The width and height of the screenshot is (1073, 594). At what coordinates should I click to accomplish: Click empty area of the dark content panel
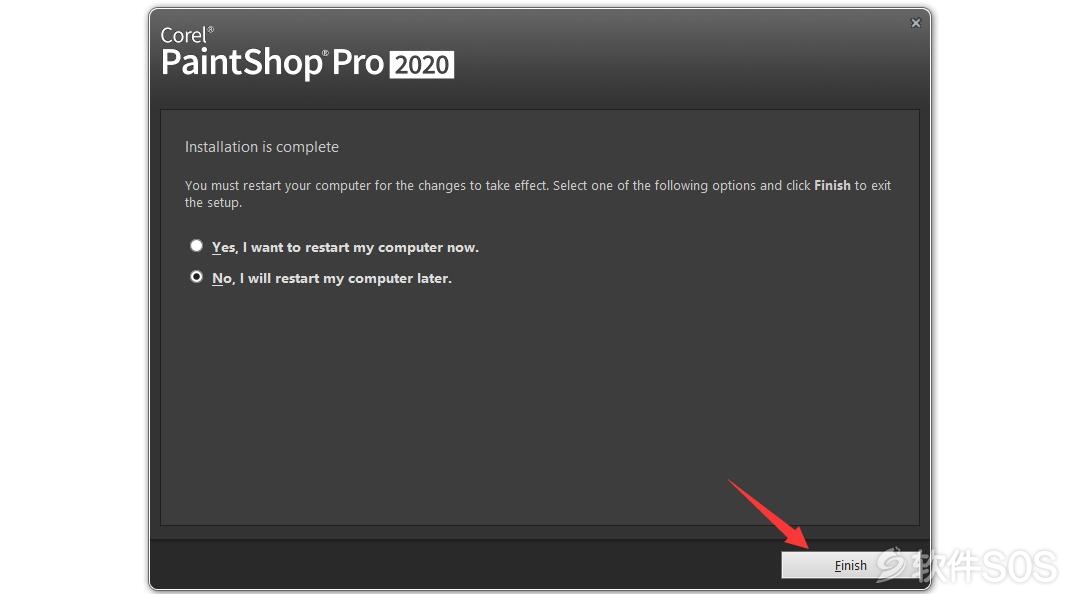pos(539,404)
